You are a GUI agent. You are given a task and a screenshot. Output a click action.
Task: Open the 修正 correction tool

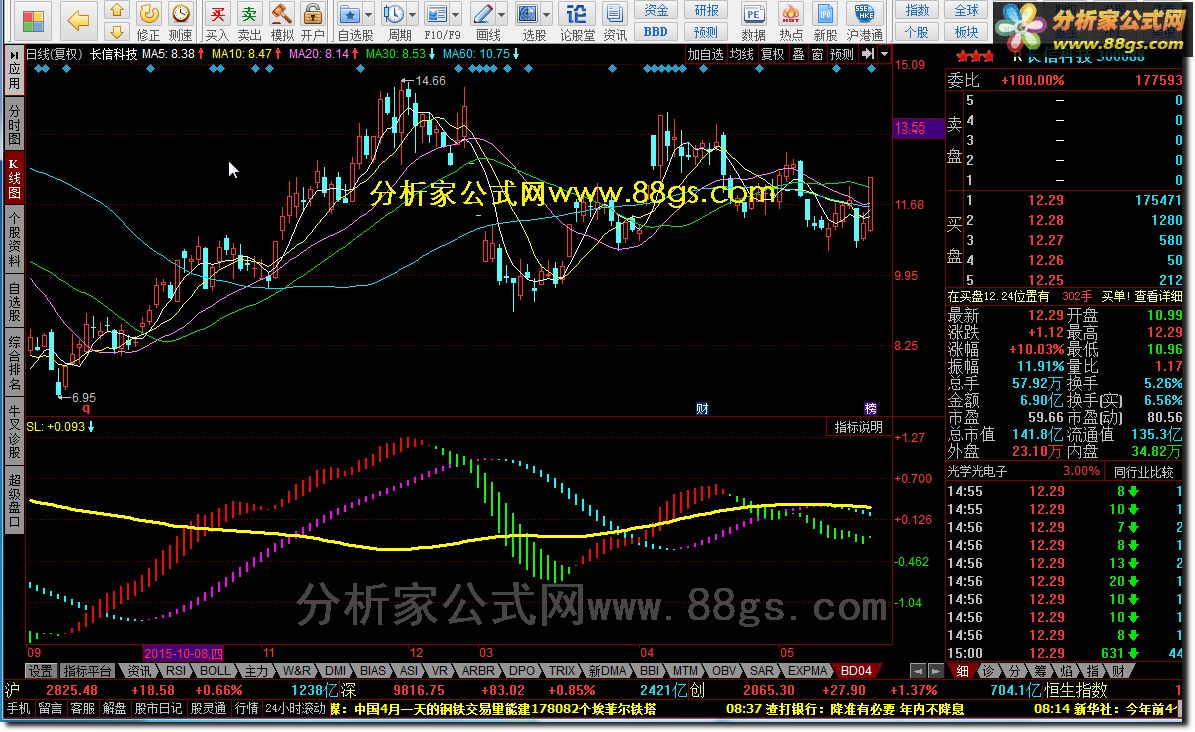tap(149, 14)
